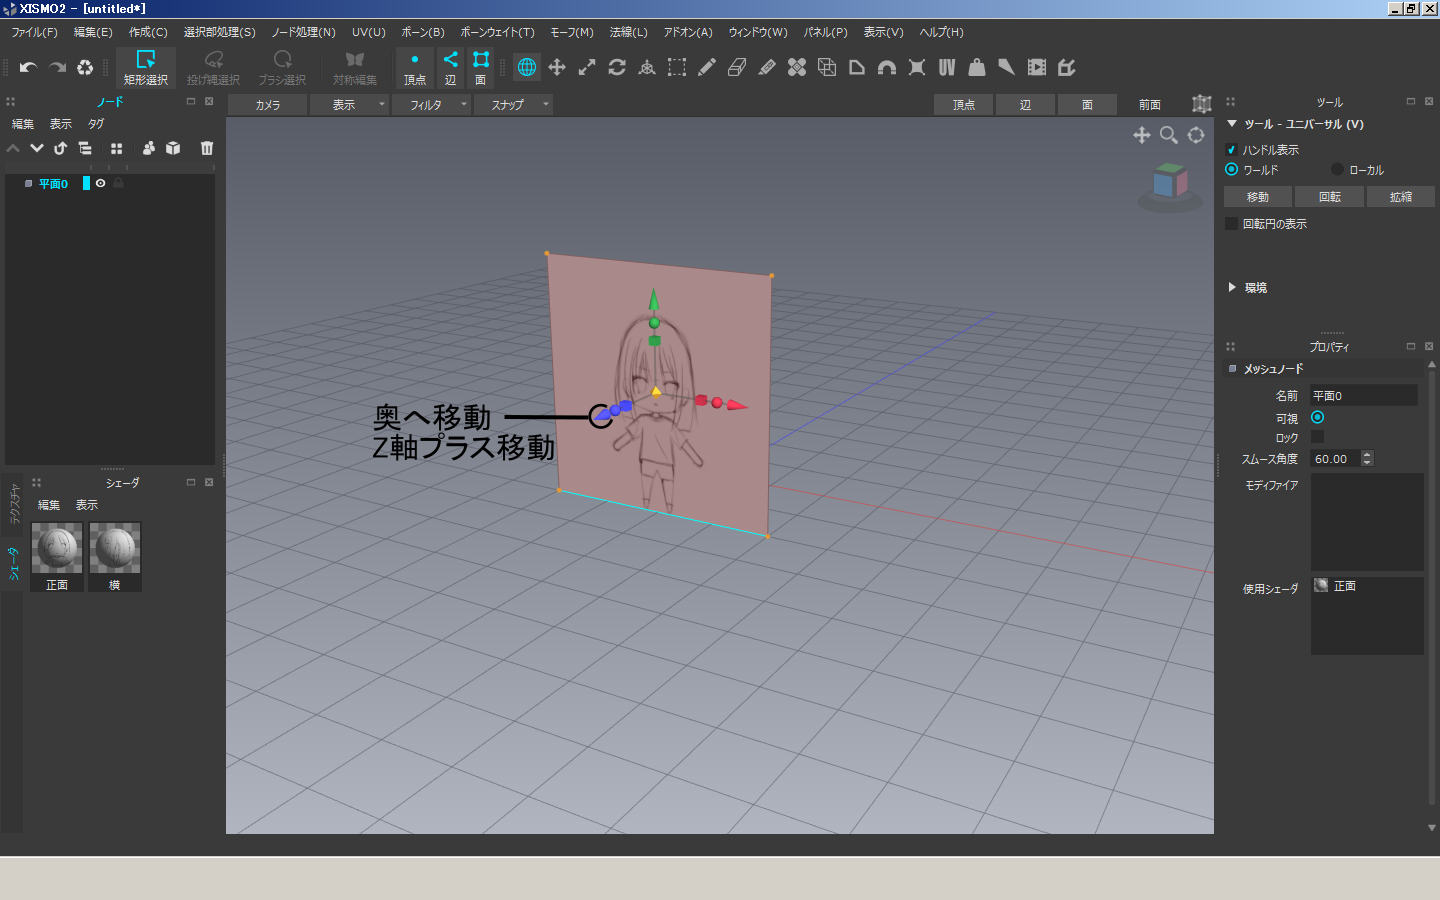Open the フィルタ dropdown
This screenshot has width=1440, height=900.
click(430, 104)
